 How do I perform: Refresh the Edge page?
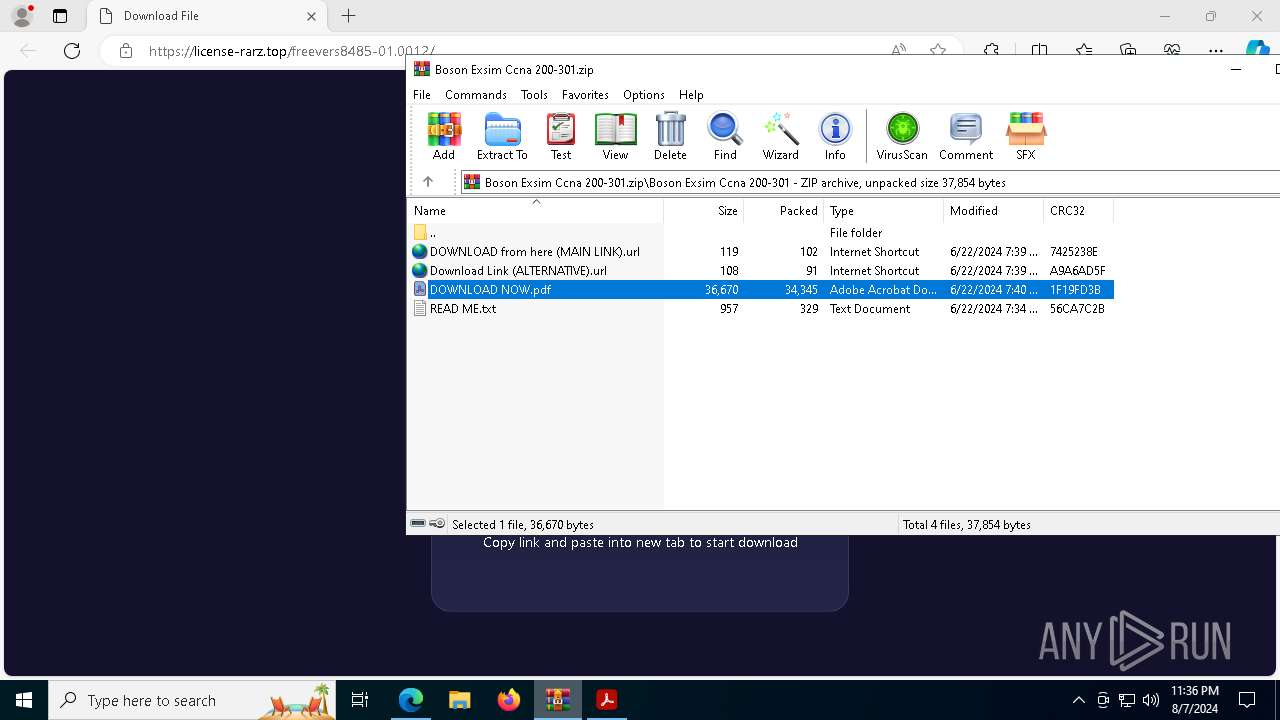click(72, 51)
